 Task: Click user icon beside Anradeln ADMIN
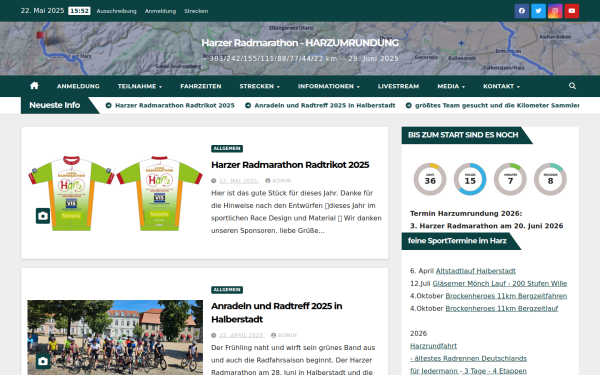point(273,335)
